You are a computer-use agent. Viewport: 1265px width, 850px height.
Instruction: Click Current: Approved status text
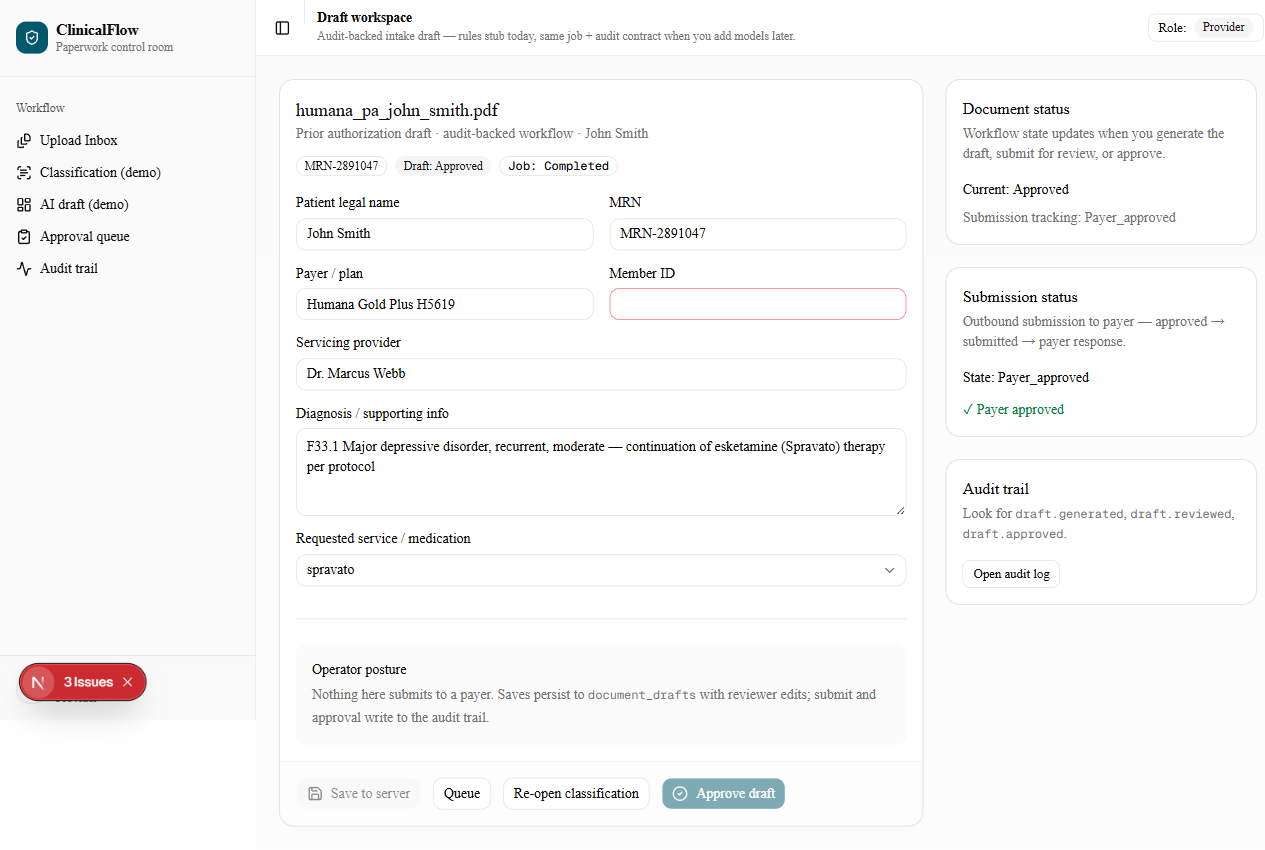pos(1016,189)
